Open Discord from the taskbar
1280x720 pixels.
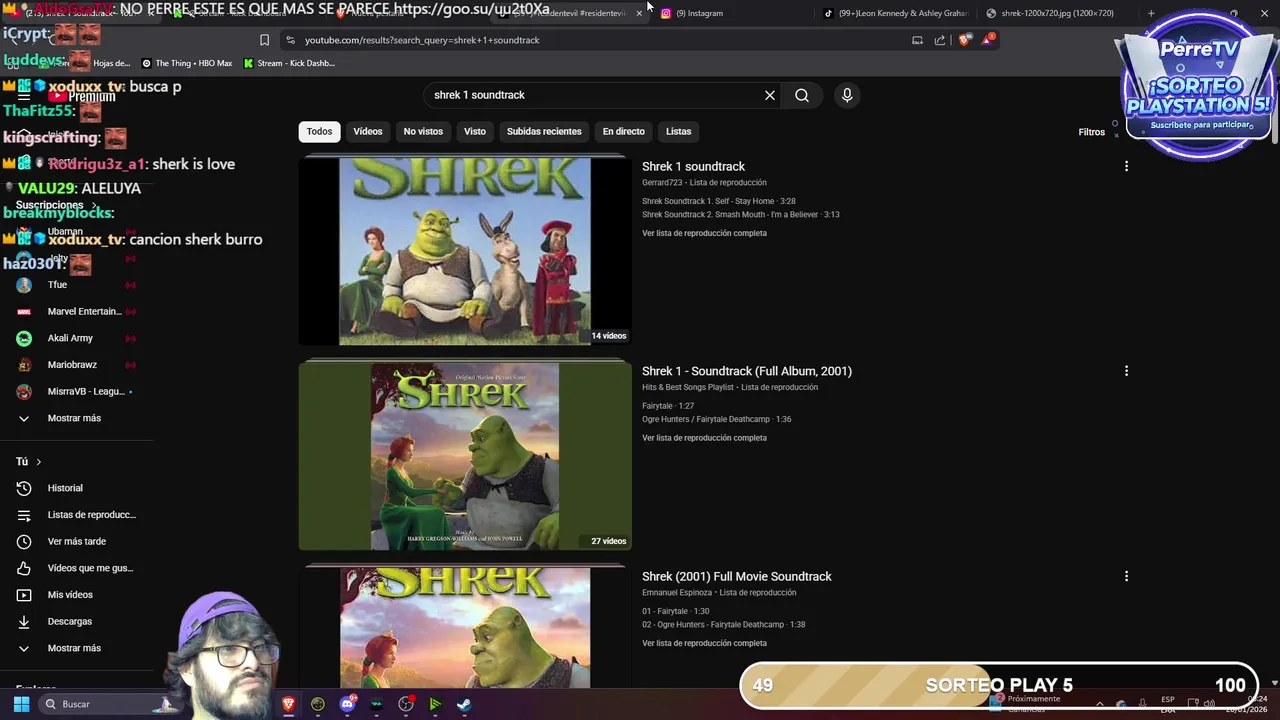tap(347, 704)
